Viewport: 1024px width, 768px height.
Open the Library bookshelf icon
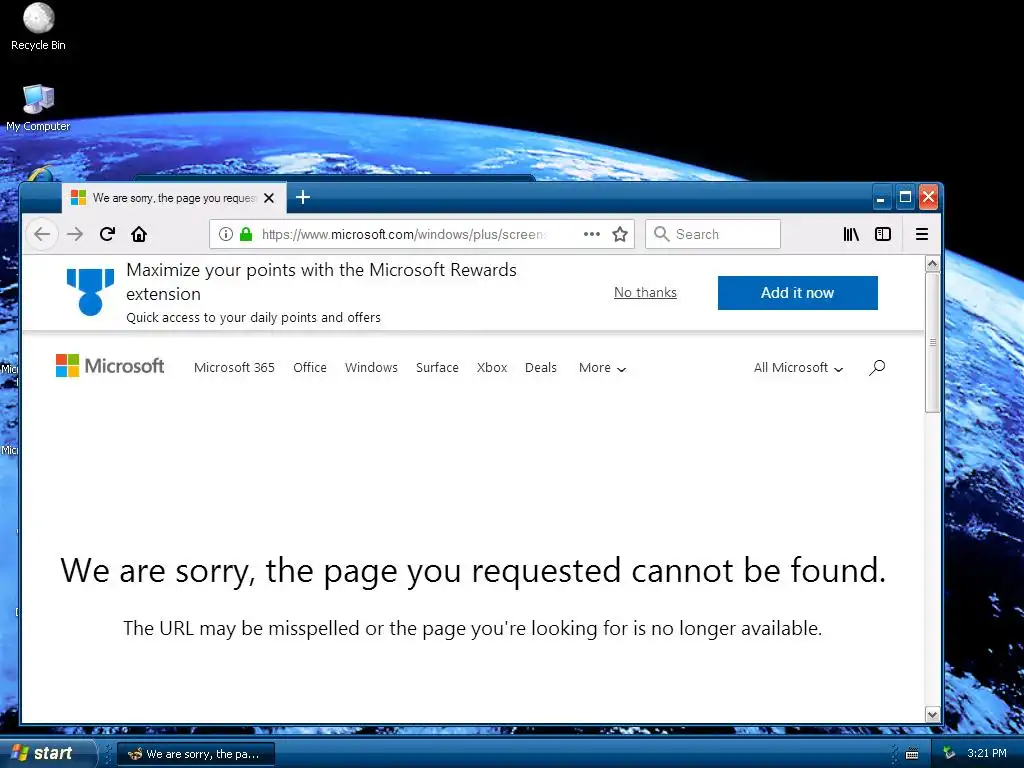[x=851, y=234]
